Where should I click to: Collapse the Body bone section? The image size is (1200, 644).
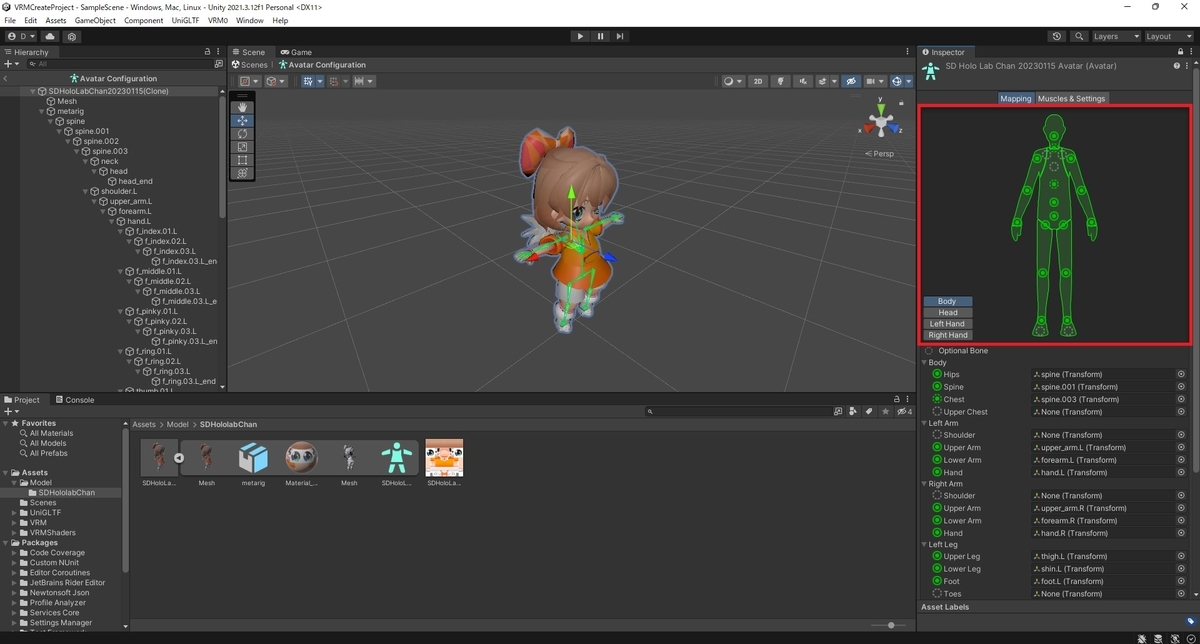tap(924, 362)
